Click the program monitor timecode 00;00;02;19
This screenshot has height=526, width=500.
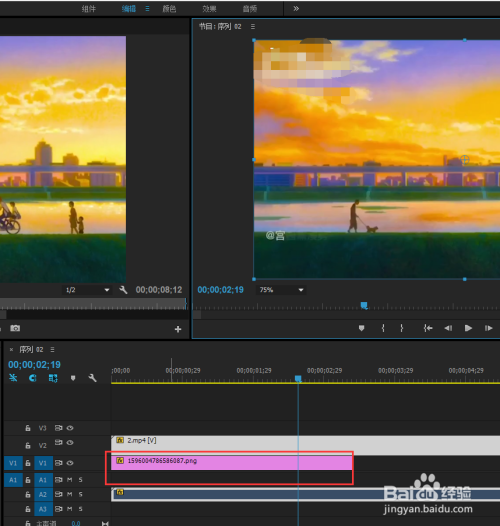pos(220,290)
